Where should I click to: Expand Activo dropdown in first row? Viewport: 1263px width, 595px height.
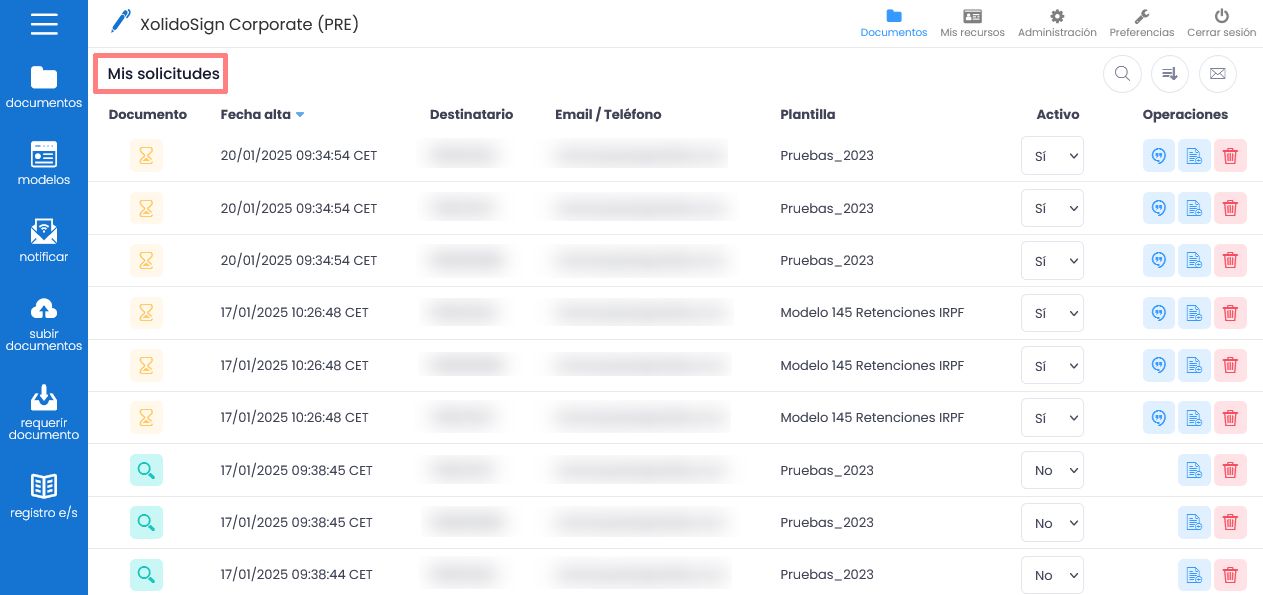[x=1052, y=155]
